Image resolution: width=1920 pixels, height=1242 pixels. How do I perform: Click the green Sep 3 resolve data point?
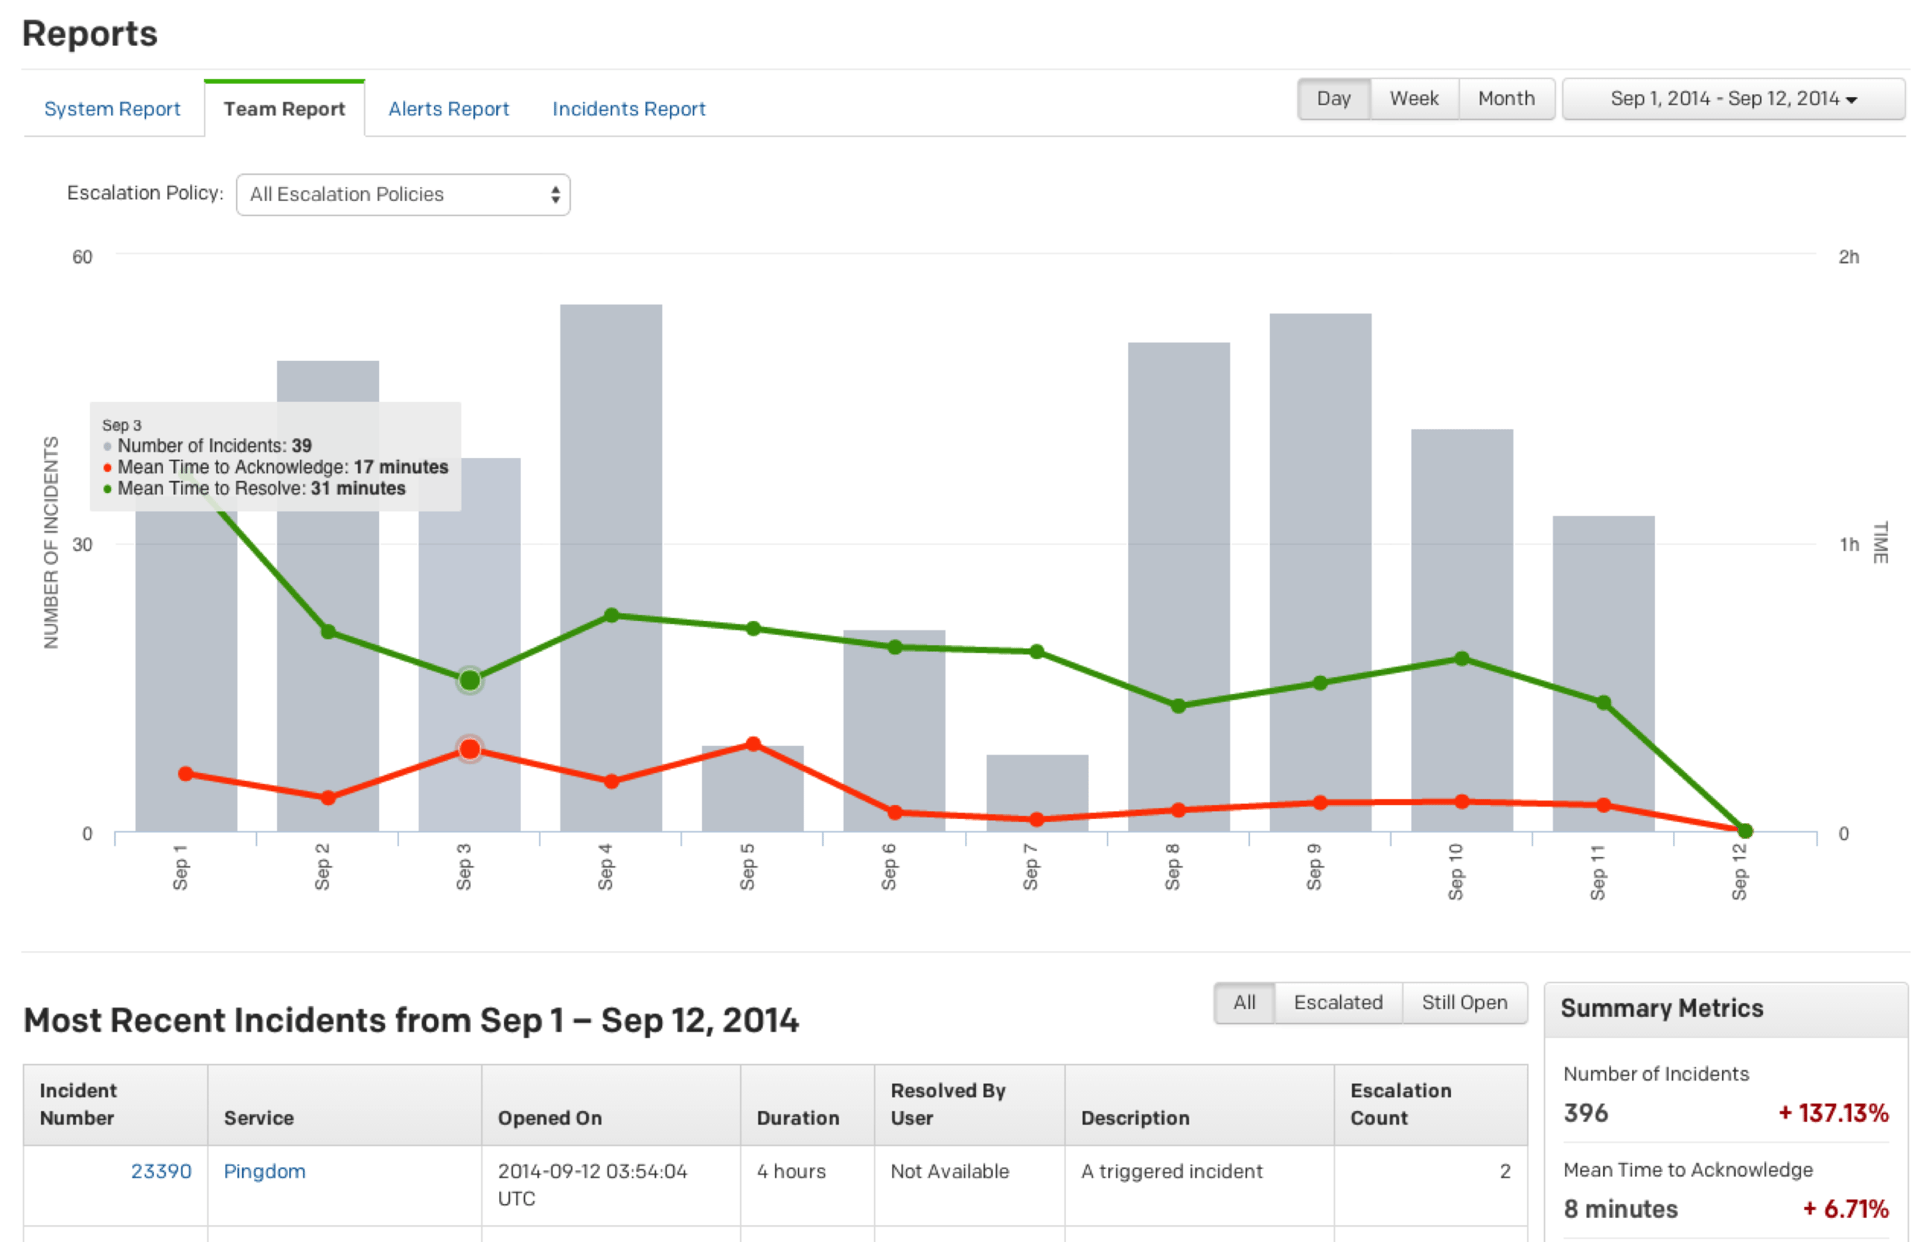469,681
